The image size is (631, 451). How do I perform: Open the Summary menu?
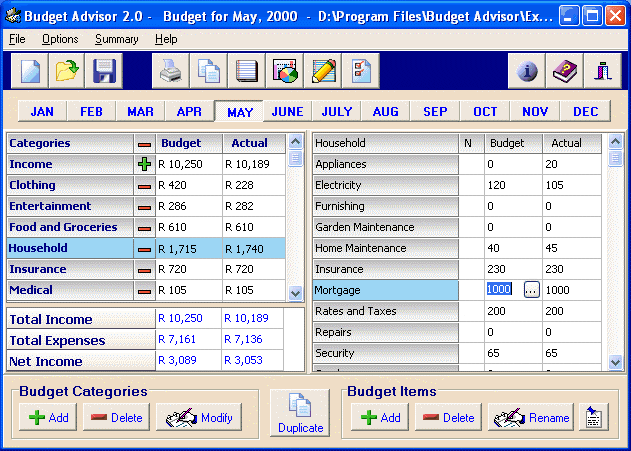click(116, 39)
